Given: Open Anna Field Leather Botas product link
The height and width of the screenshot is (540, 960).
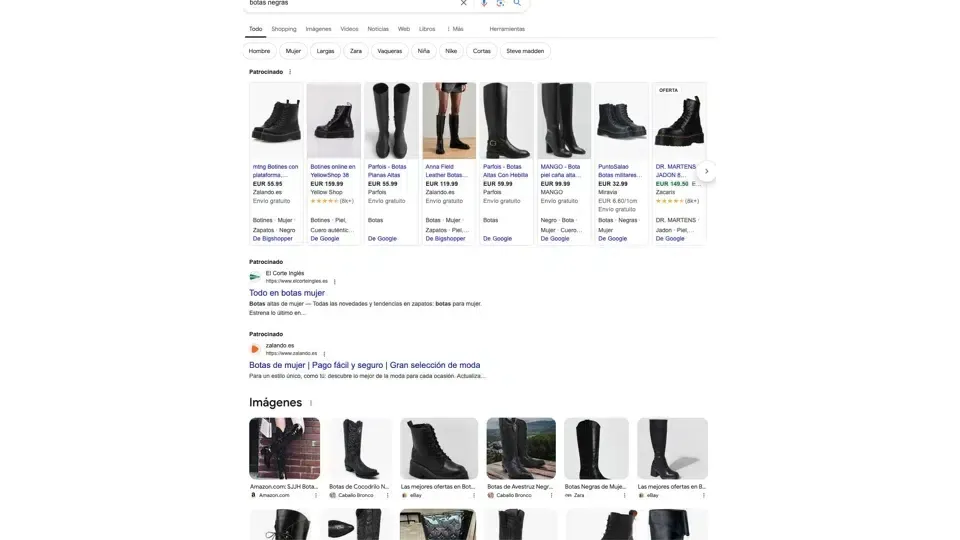Looking at the screenshot, I should point(446,171).
